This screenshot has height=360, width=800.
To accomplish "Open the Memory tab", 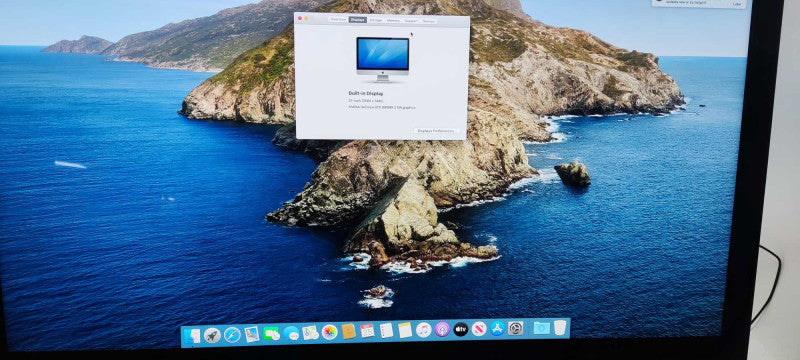I will pos(393,20).
